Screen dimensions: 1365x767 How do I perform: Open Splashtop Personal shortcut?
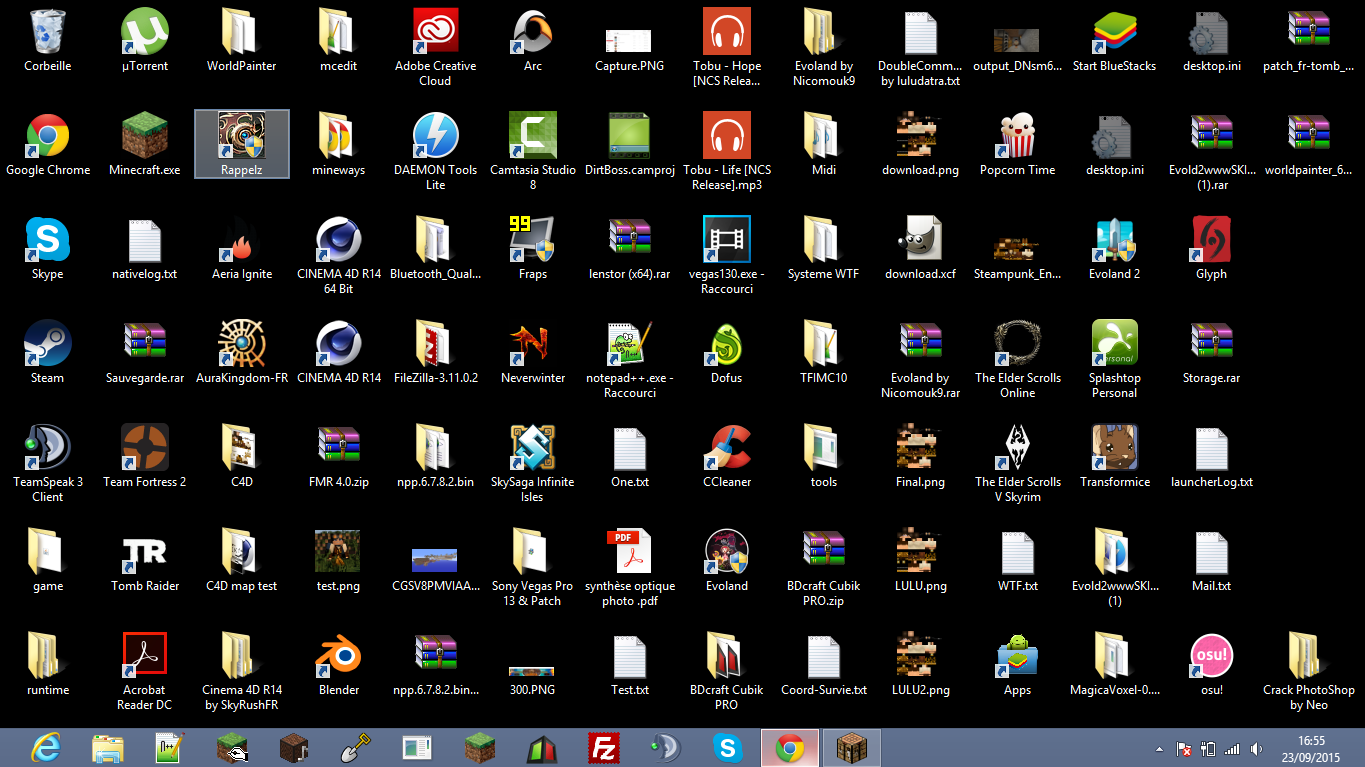(1114, 359)
